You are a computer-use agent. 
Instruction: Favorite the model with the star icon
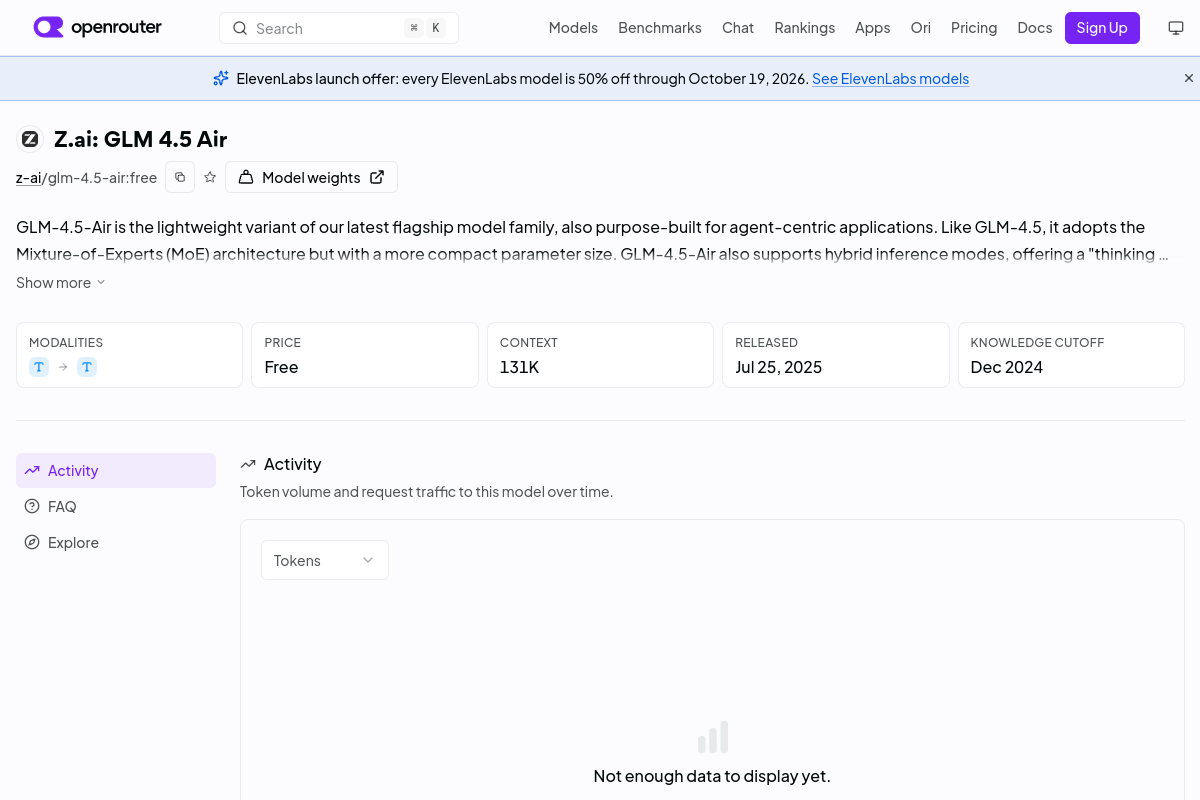click(x=210, y=177)
